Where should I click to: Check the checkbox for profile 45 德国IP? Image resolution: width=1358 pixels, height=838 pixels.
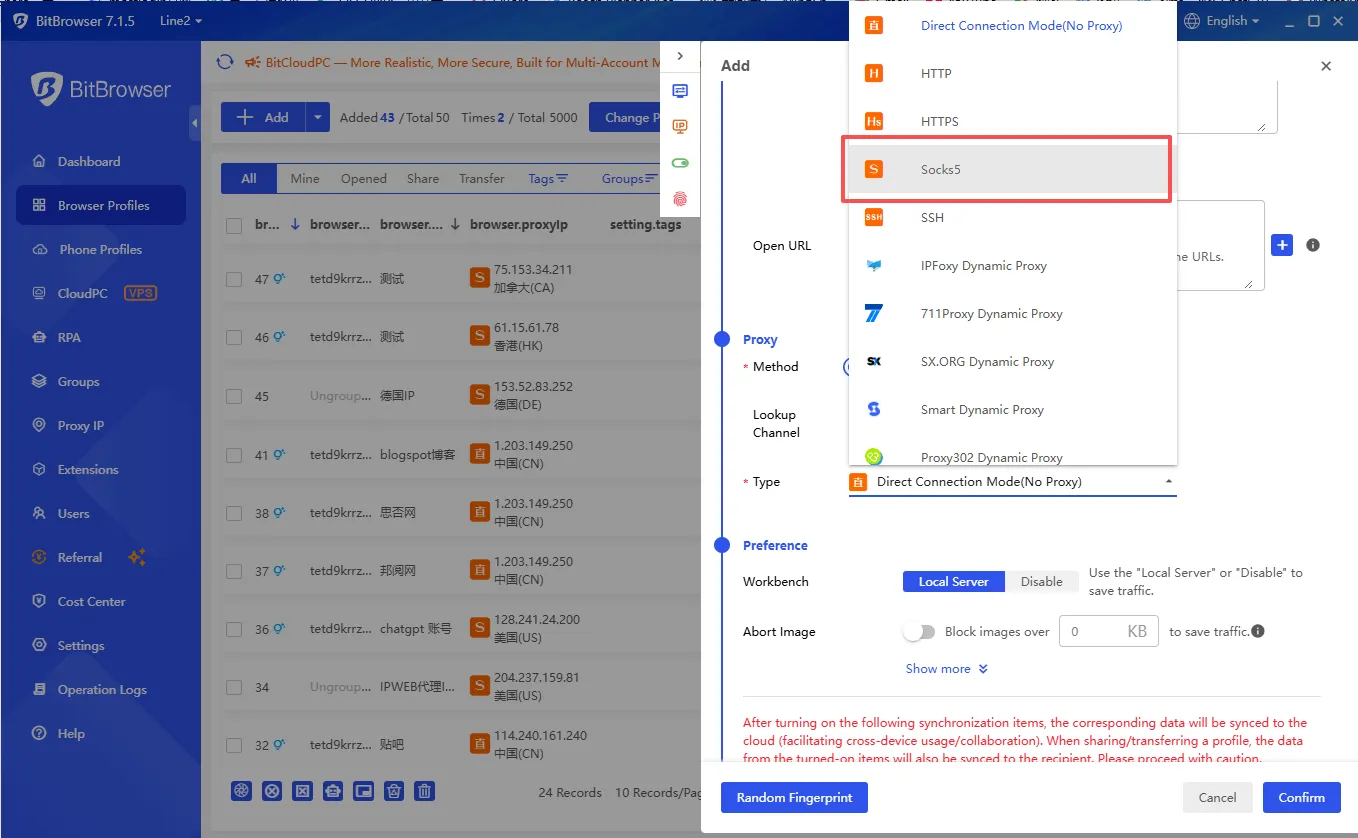click(x=234, y=396)
